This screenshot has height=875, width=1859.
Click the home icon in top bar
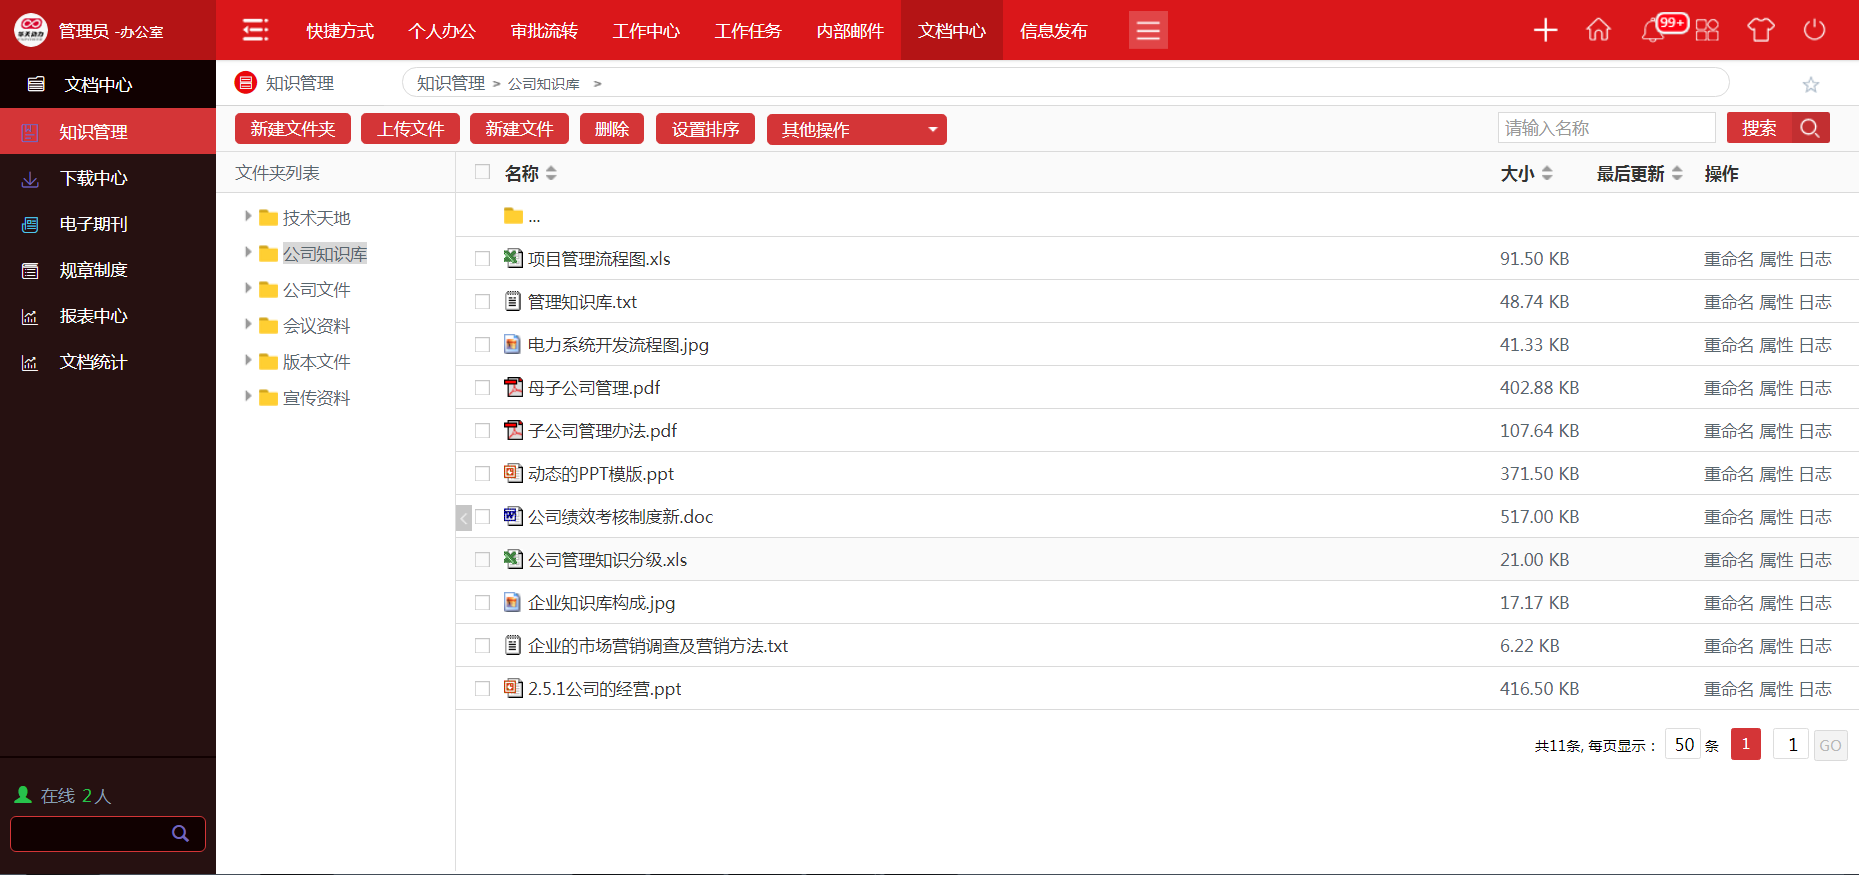[x=1598, y=30]
